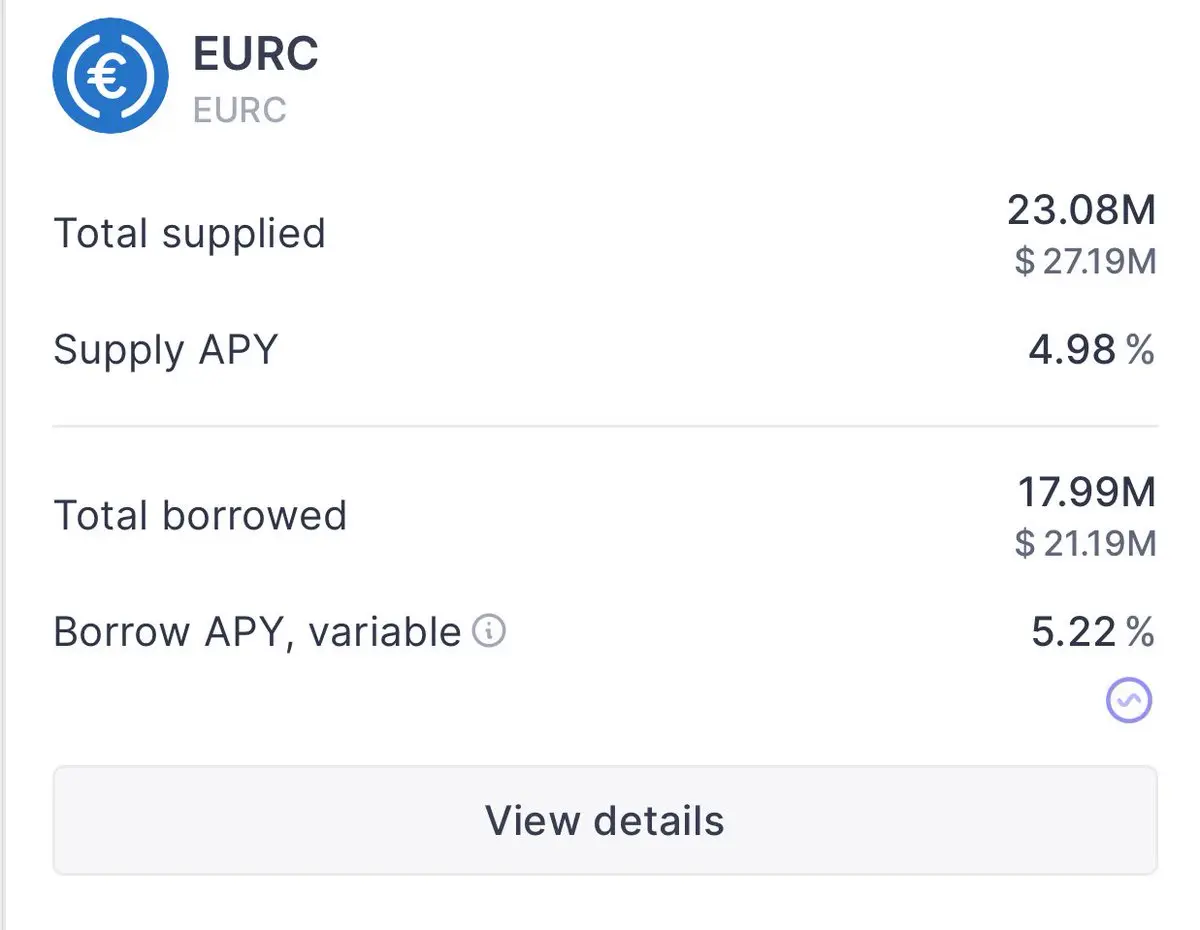This screenshot has height=930, width=1200.
Task: Select the bold EURC asset title
Action: [x=256, y=53]
